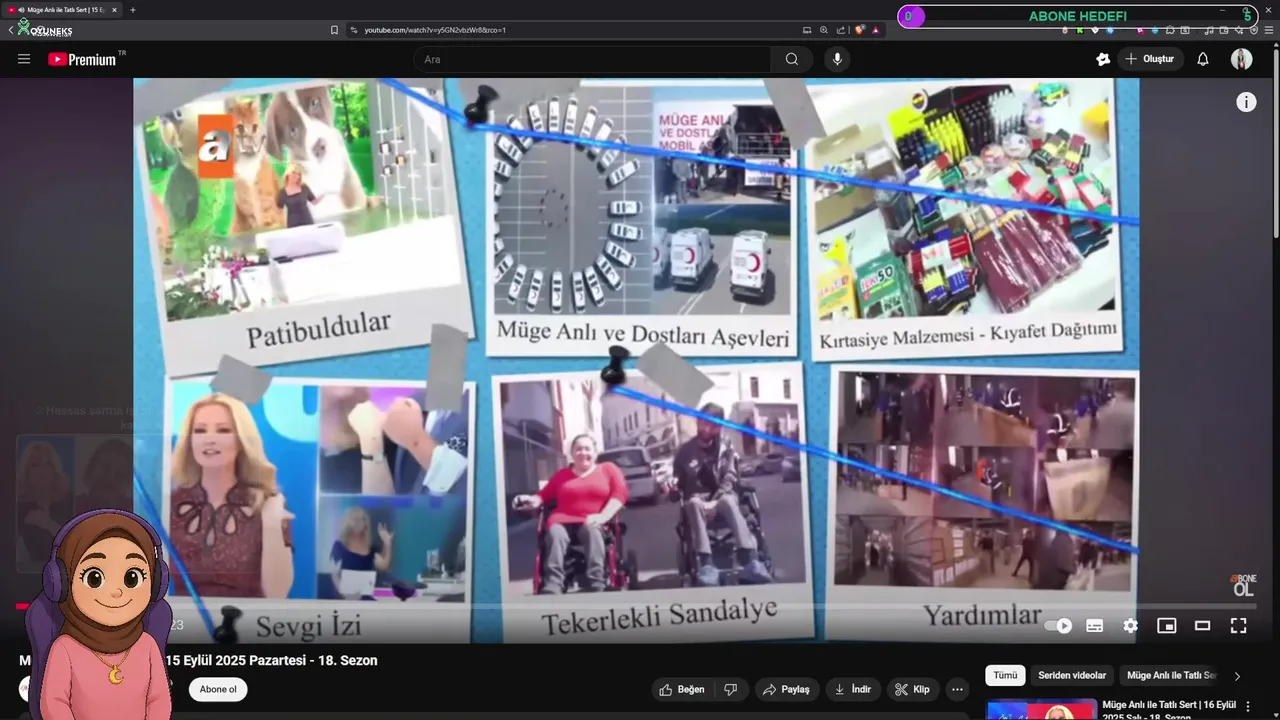Subscribe with Abone ol button
The height and width of the screenshot is (720, 1280).
pos(218,689)
